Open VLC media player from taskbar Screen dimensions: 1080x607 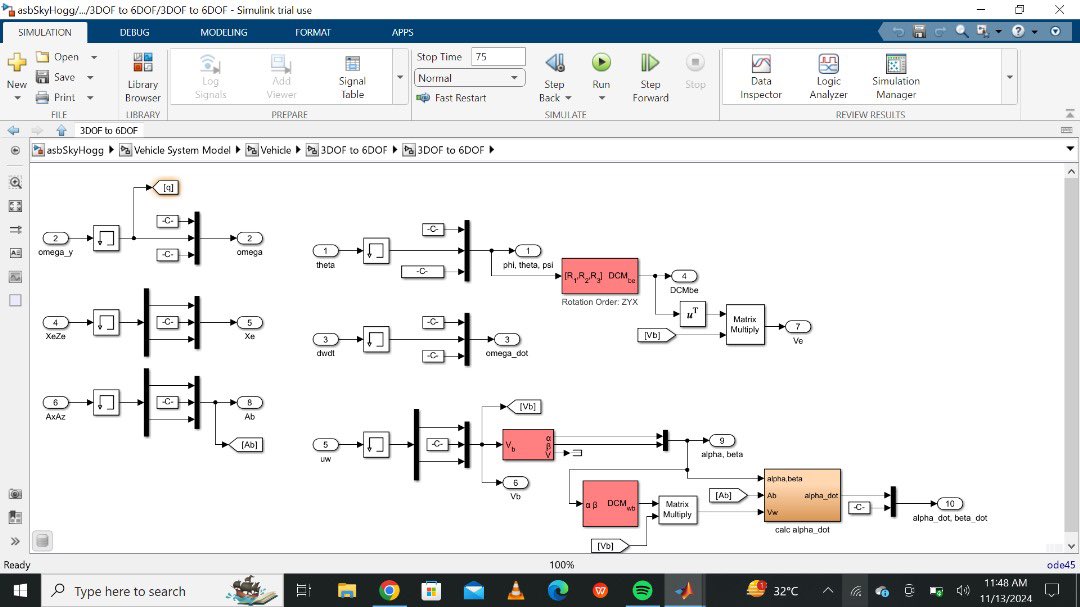[x=515, y=590]
